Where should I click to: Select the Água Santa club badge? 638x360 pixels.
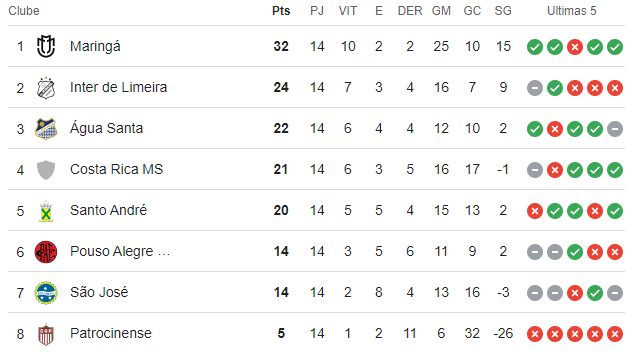tap(46, 129)
